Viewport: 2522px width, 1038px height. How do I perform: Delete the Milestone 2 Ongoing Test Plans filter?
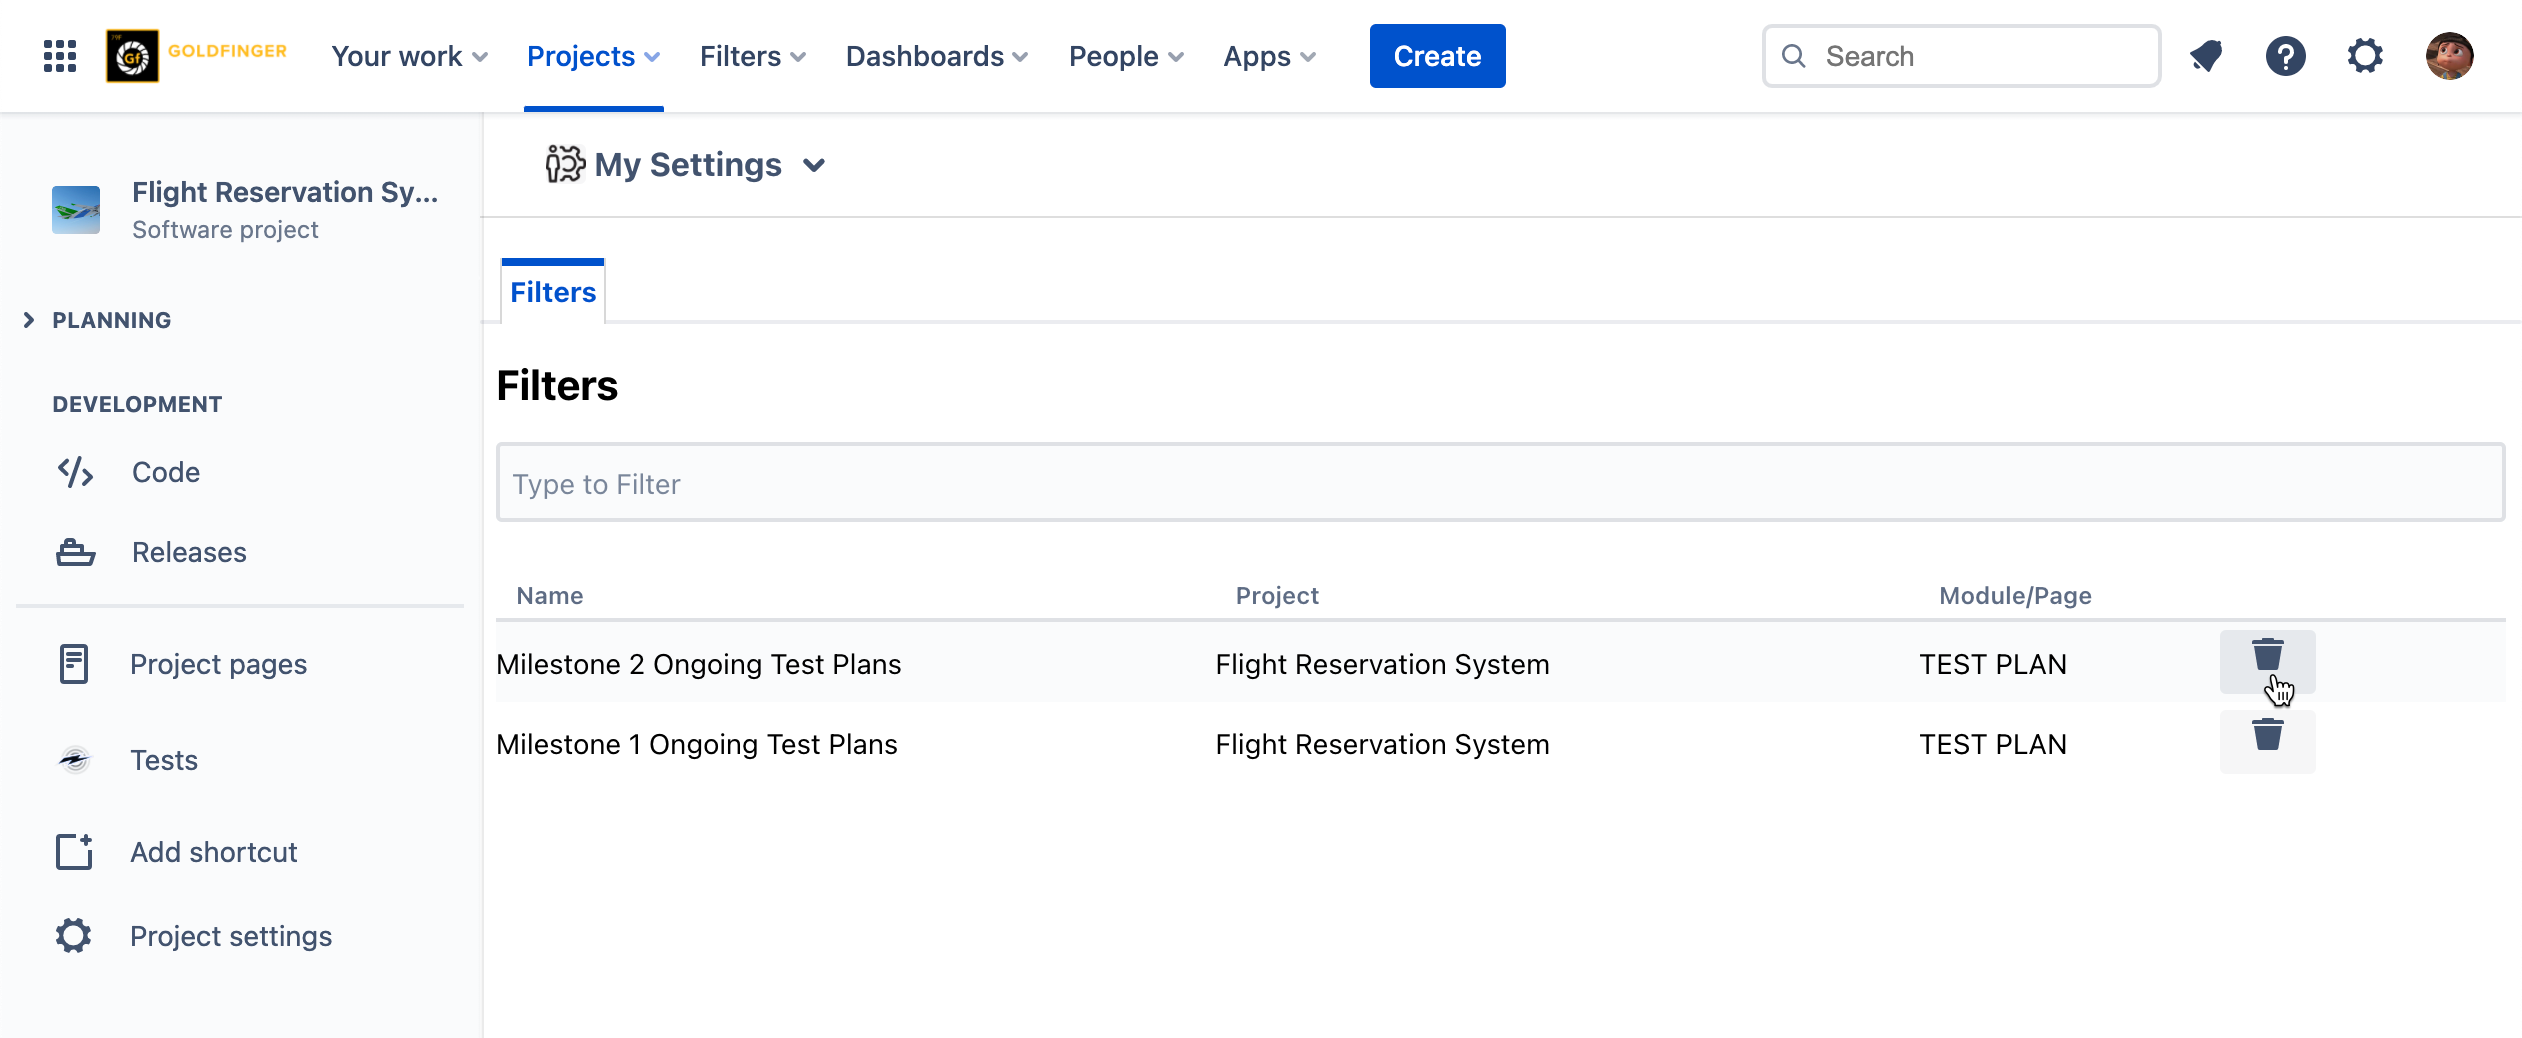[2266, 657]
